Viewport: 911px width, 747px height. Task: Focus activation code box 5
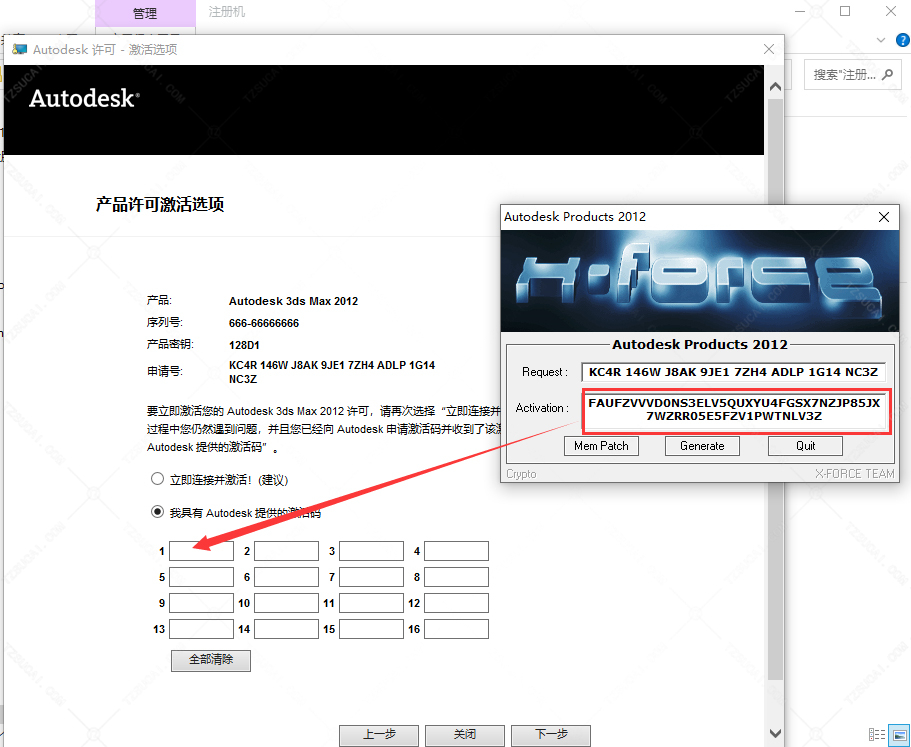coord(202,577)
